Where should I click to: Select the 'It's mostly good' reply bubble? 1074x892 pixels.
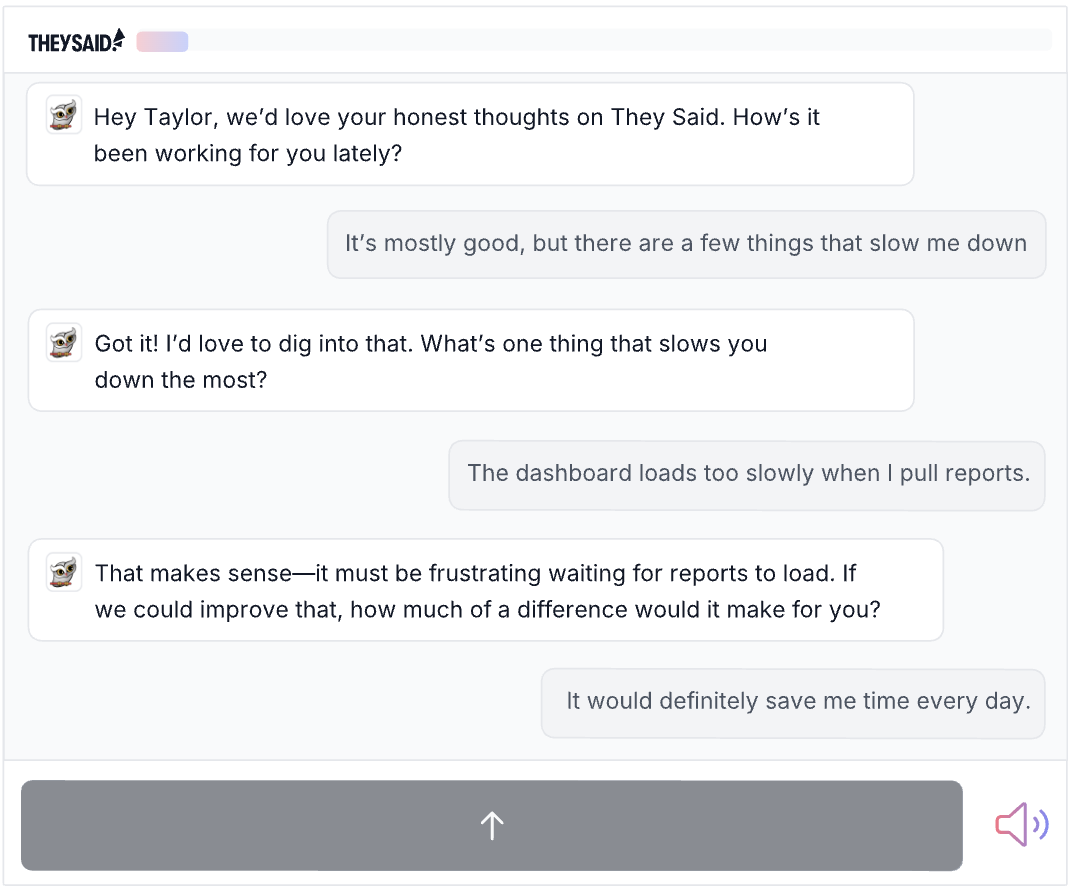(x=686, y=244)
